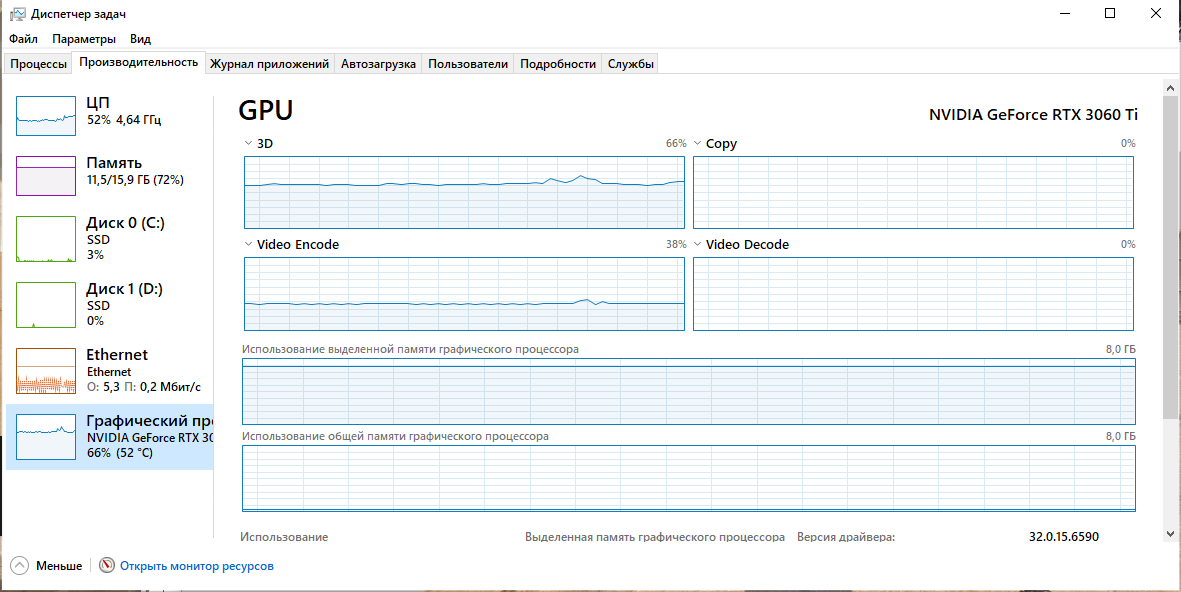Click the 38% value beside Video Encode
This screenshot has height=592, width=1181.
[x=676, y=244]
